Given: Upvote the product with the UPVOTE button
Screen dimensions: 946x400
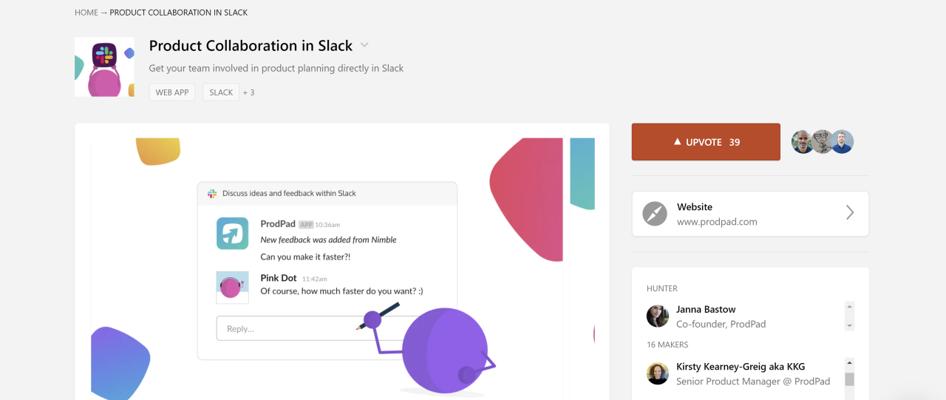Looking at the screenshot, I should click(706, 142).
